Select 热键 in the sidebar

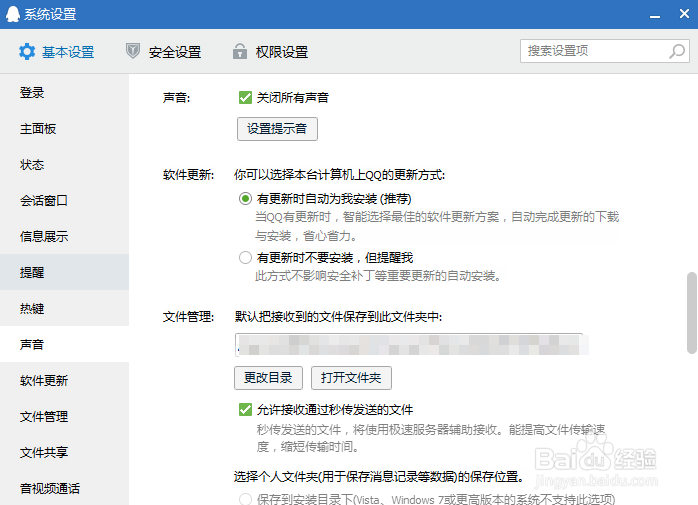point(65,308)
